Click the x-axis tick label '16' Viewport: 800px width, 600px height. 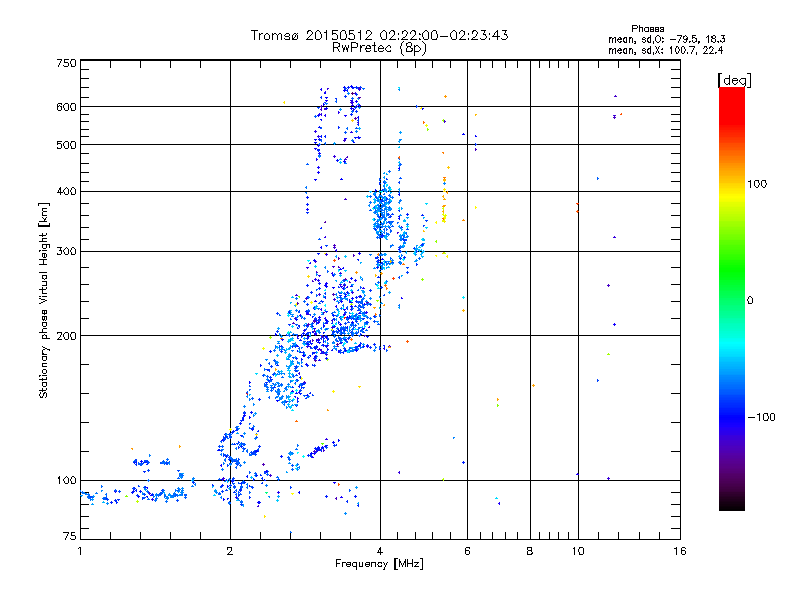tap(680, 551)
